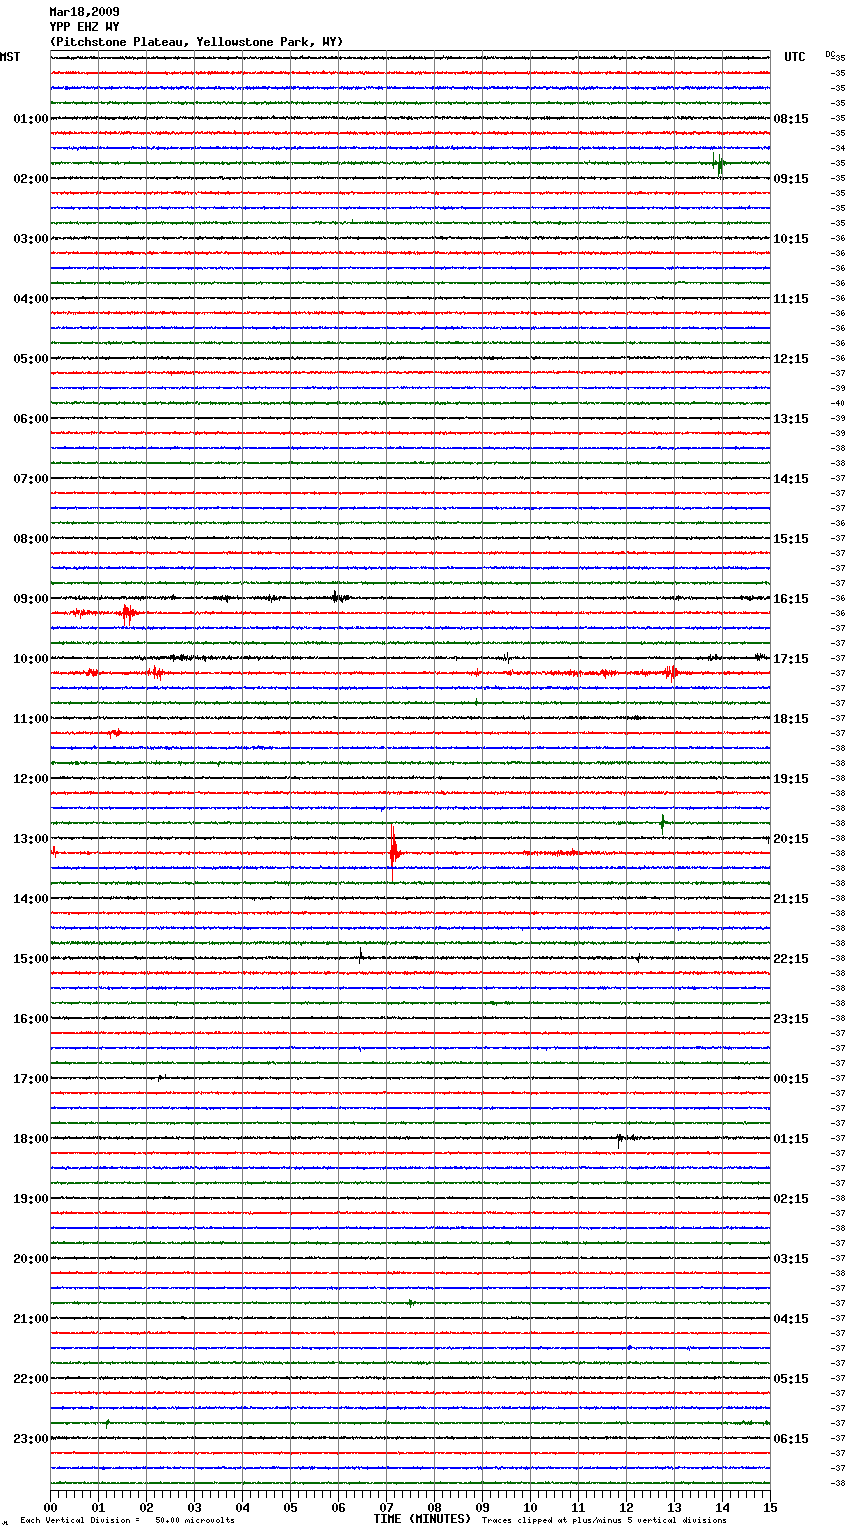The height and width of the screenshot is (1534, 850).
Task: Click the 06:15 UTC time label
Action: tap(791, 1439)
